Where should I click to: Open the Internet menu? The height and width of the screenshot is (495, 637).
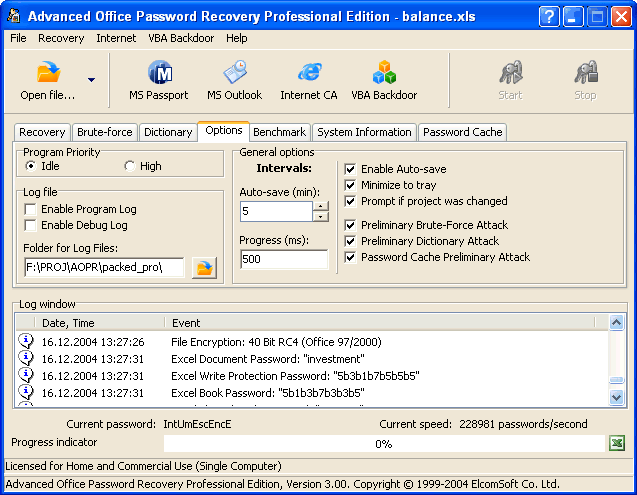(x=116, y=38)
